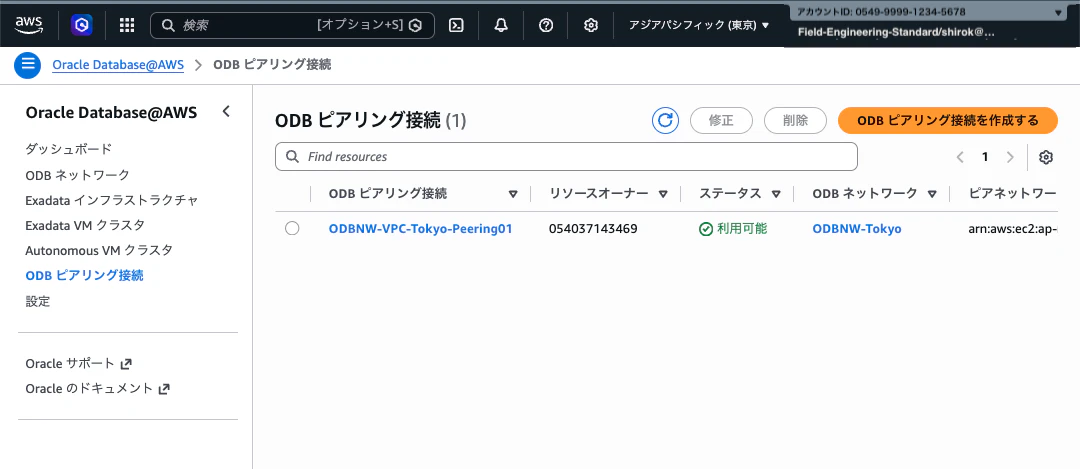Open the services grid menu

pos(127,25)
